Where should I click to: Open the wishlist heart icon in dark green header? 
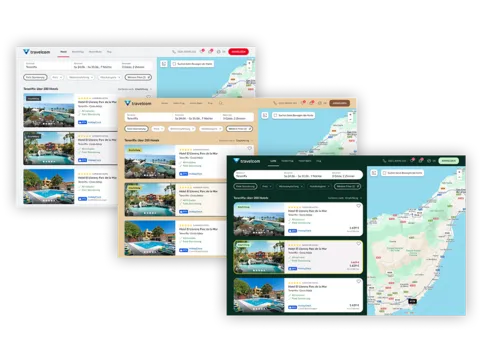point(412,161)
